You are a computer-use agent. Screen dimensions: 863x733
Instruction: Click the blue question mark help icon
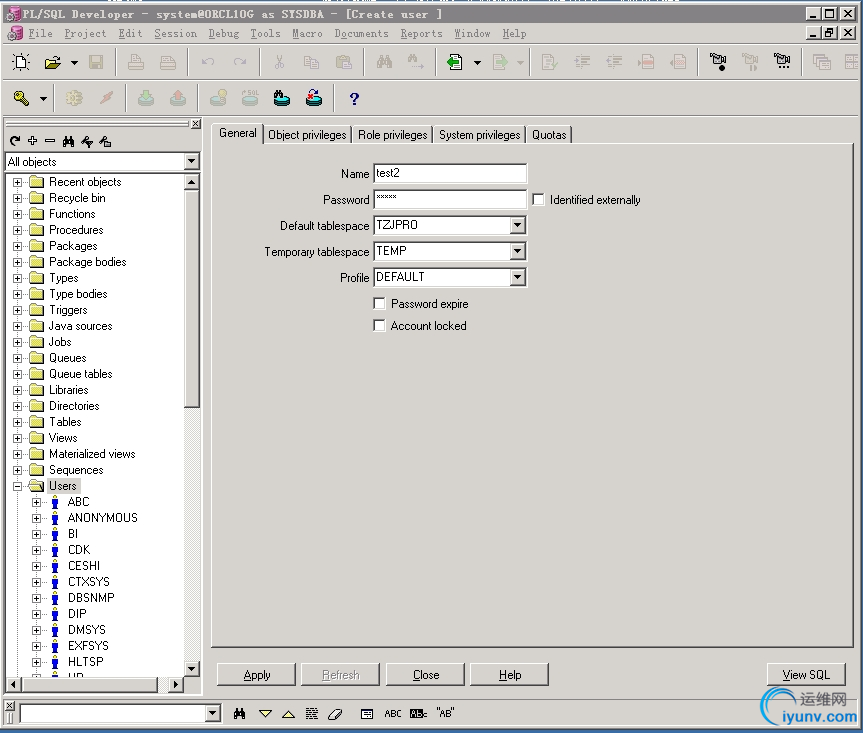tap(354, 99)
